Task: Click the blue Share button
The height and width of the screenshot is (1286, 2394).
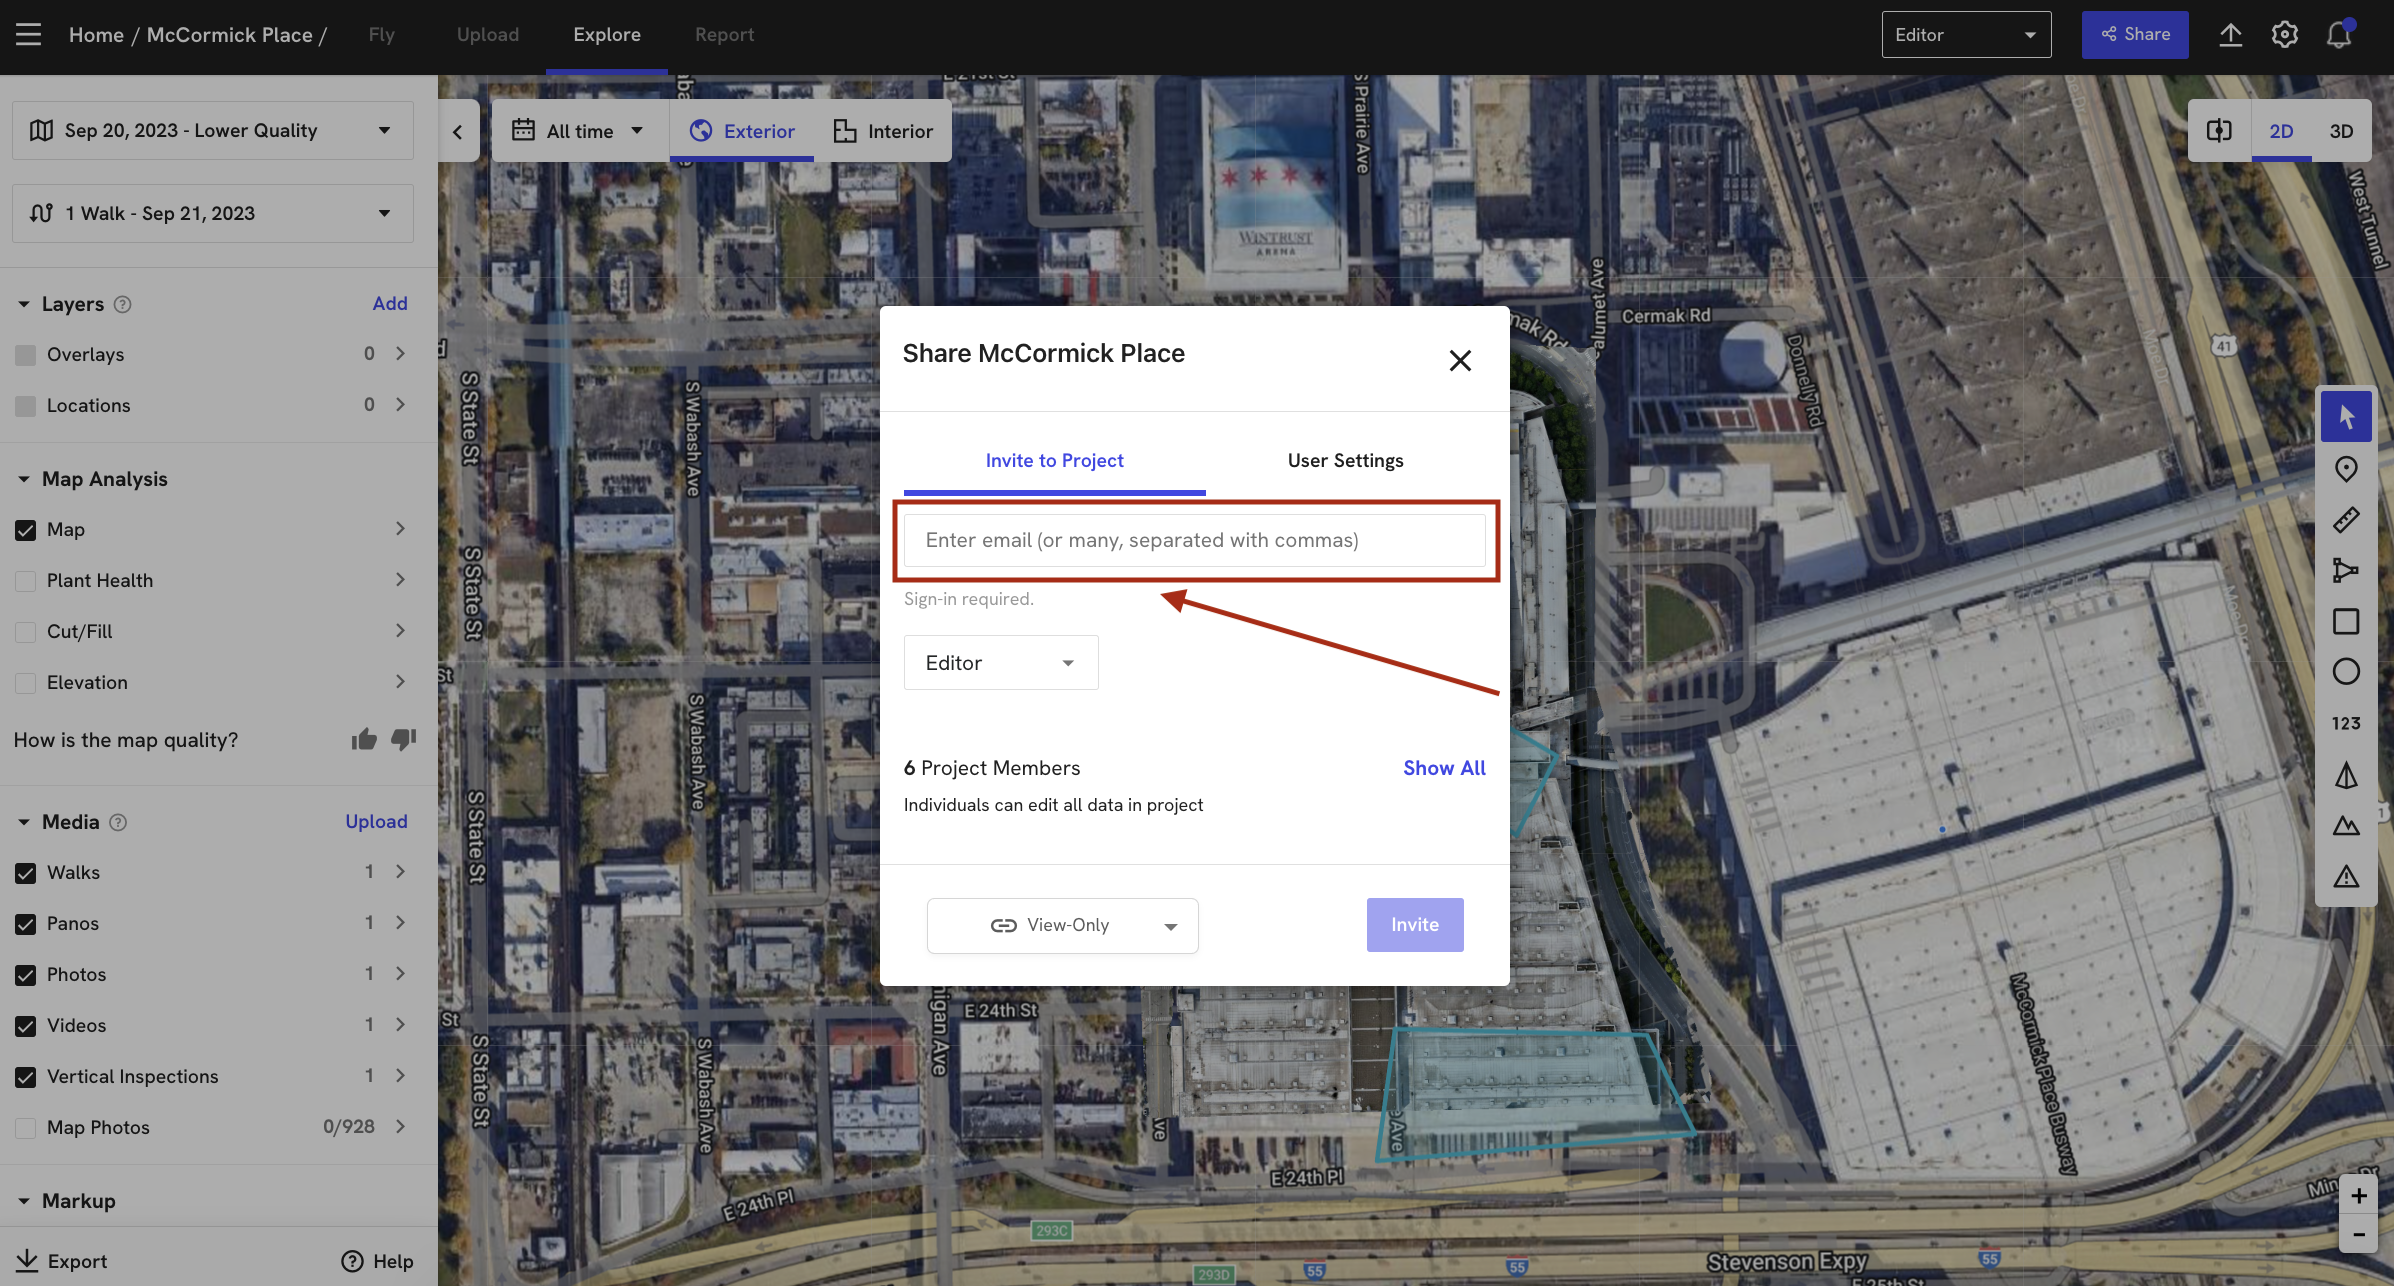Action: [2135, 35]
